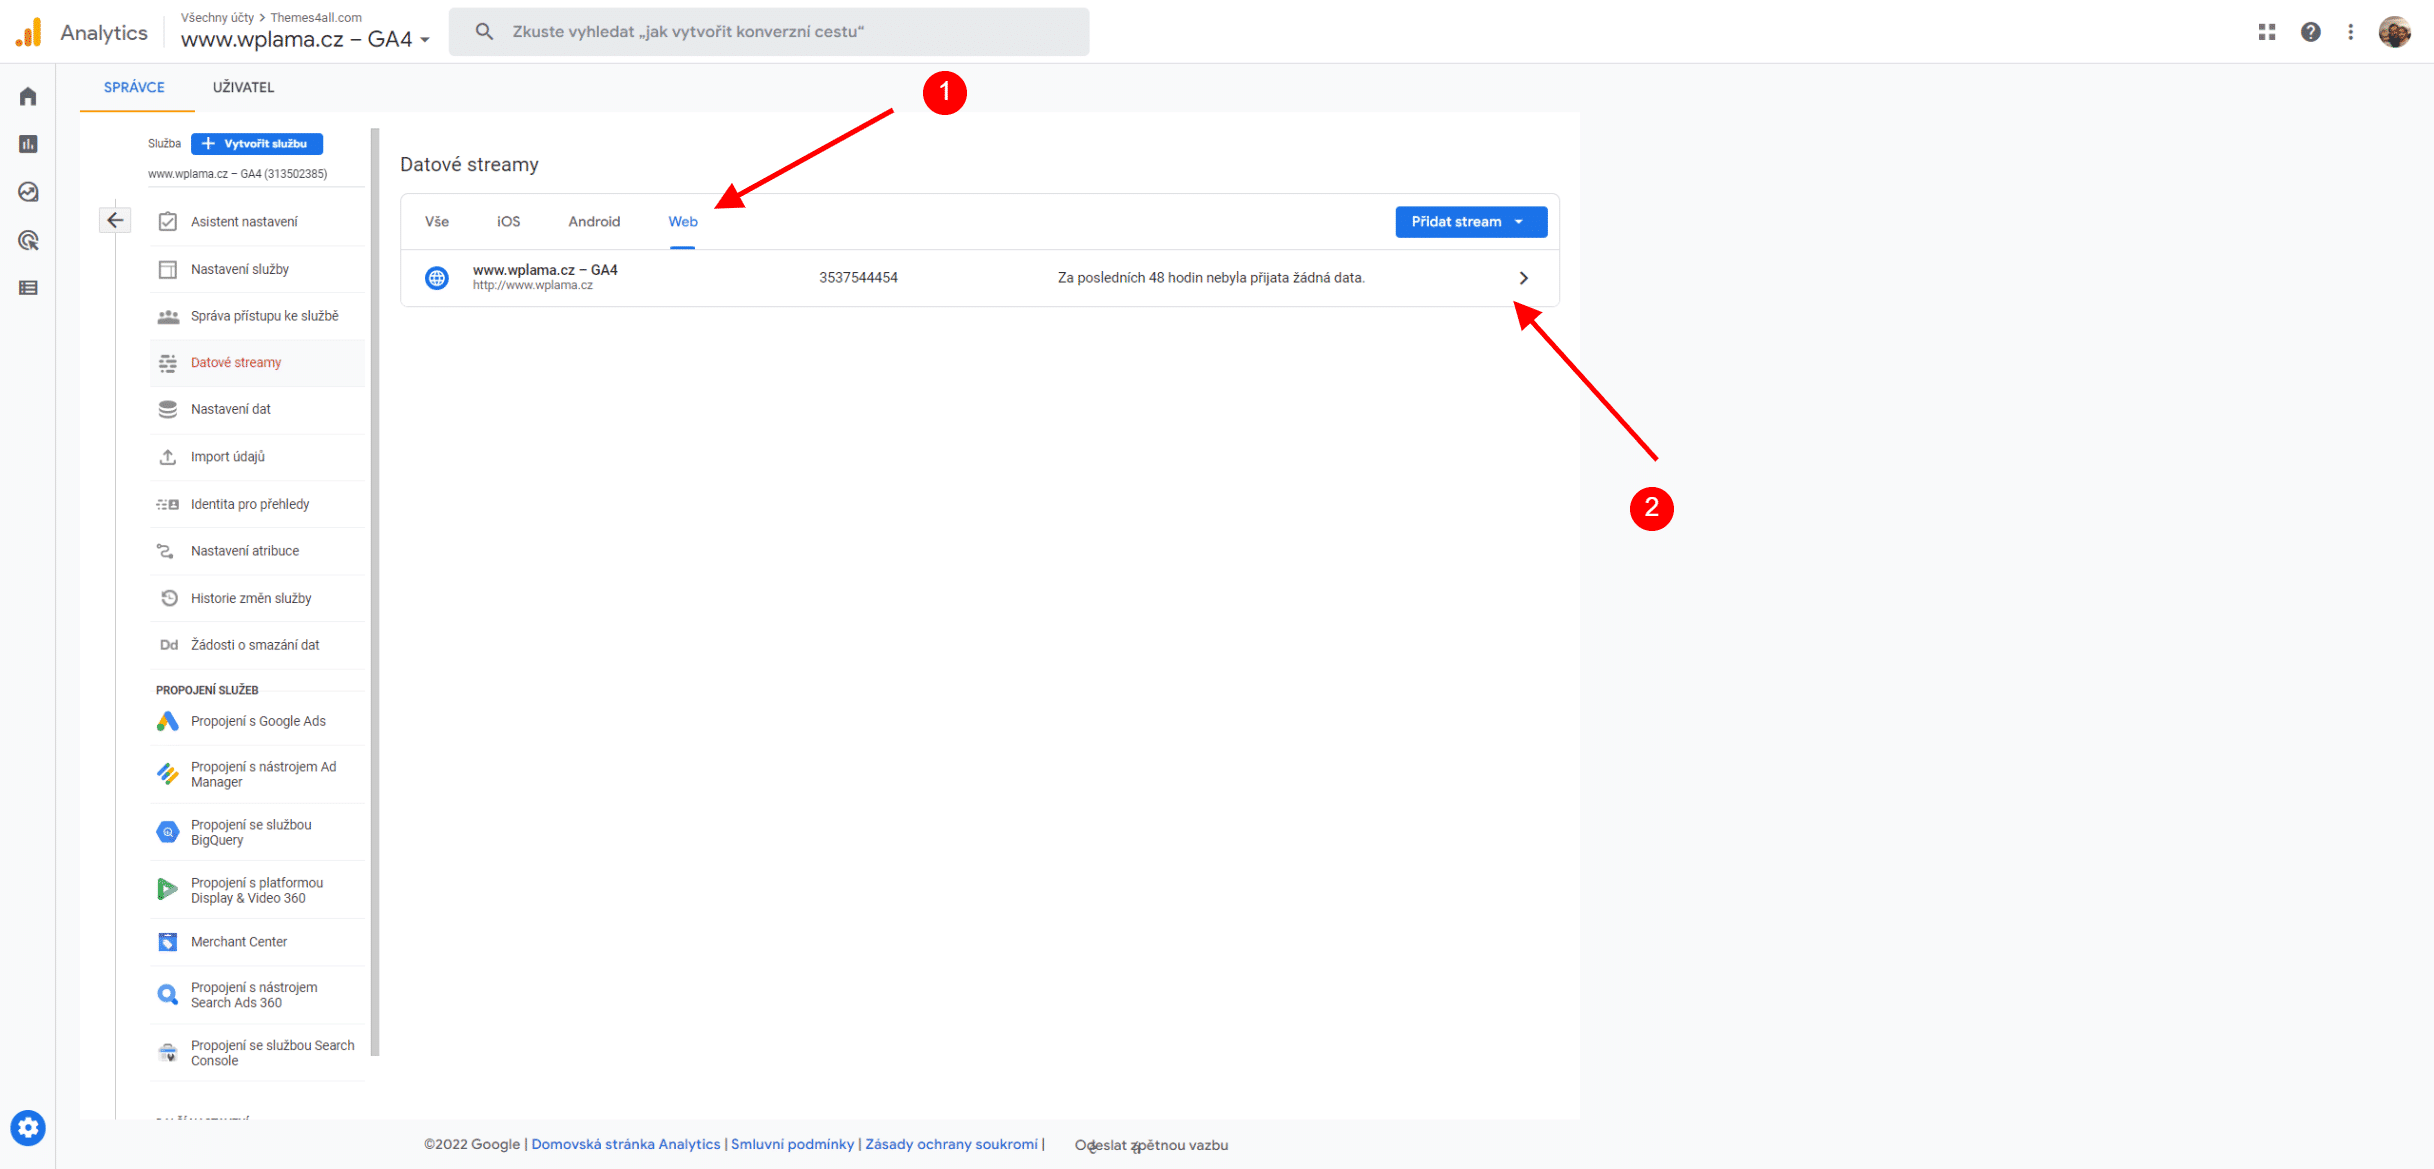This screenshot has height=1169, width=2434.
Task: Open the three-dot more options menu
Action: tap(2351, 32)
